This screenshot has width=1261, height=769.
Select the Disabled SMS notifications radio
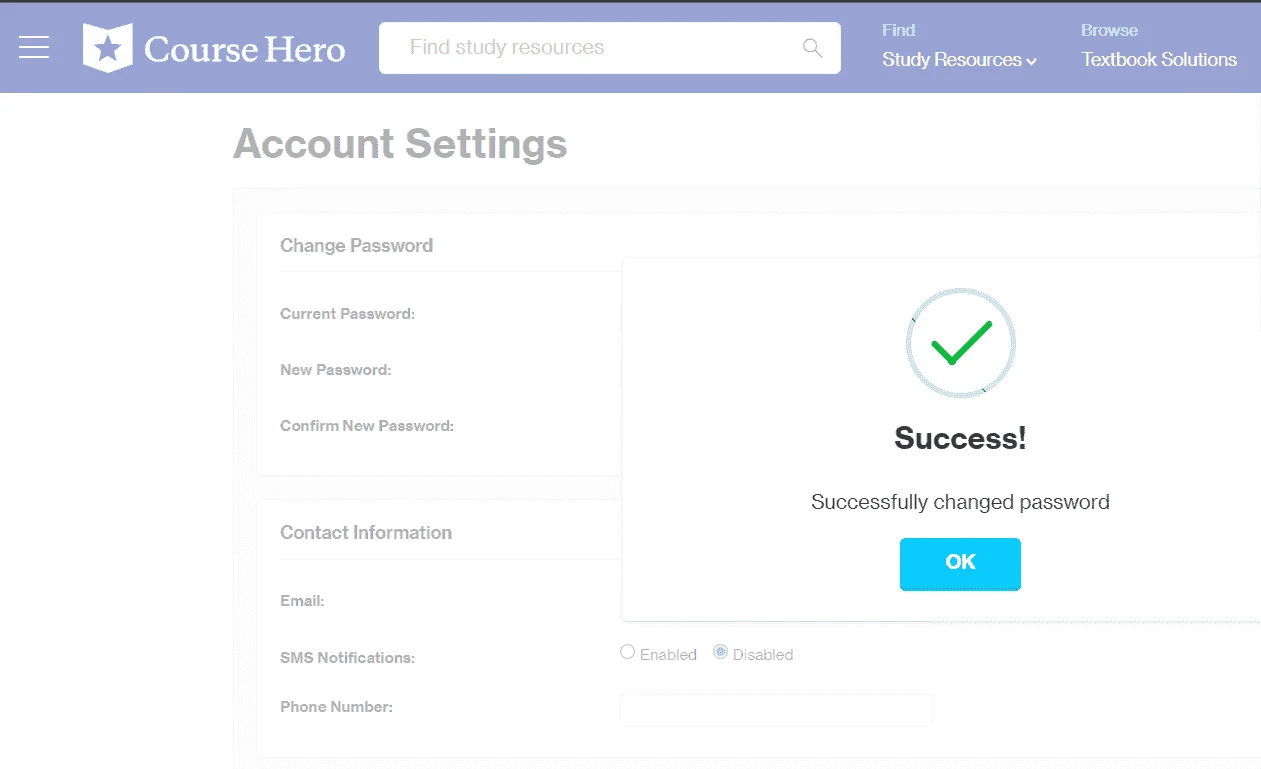(x=720, y=652)
